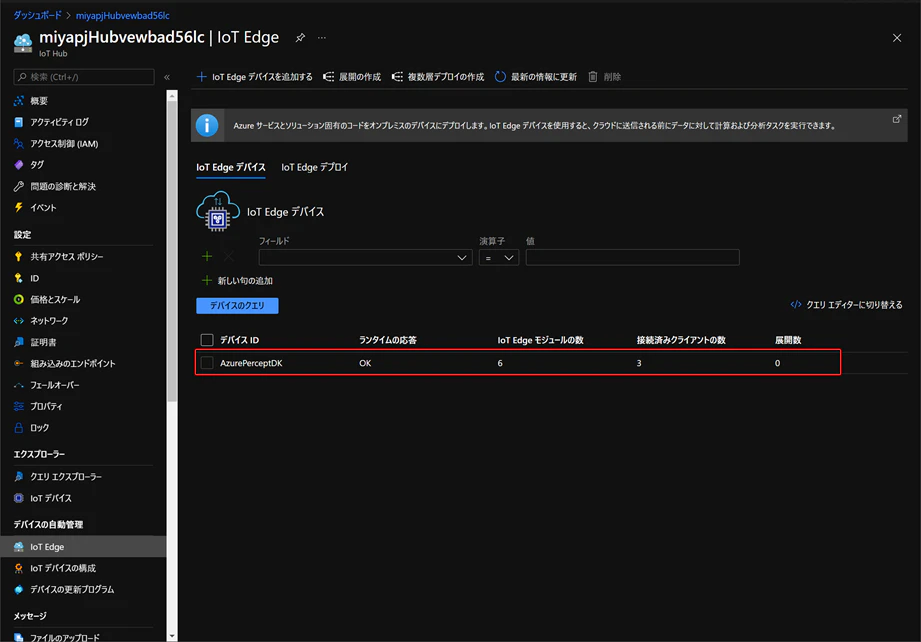
Task: Sort by 展開数 column header
Action: tap(788, 340)
